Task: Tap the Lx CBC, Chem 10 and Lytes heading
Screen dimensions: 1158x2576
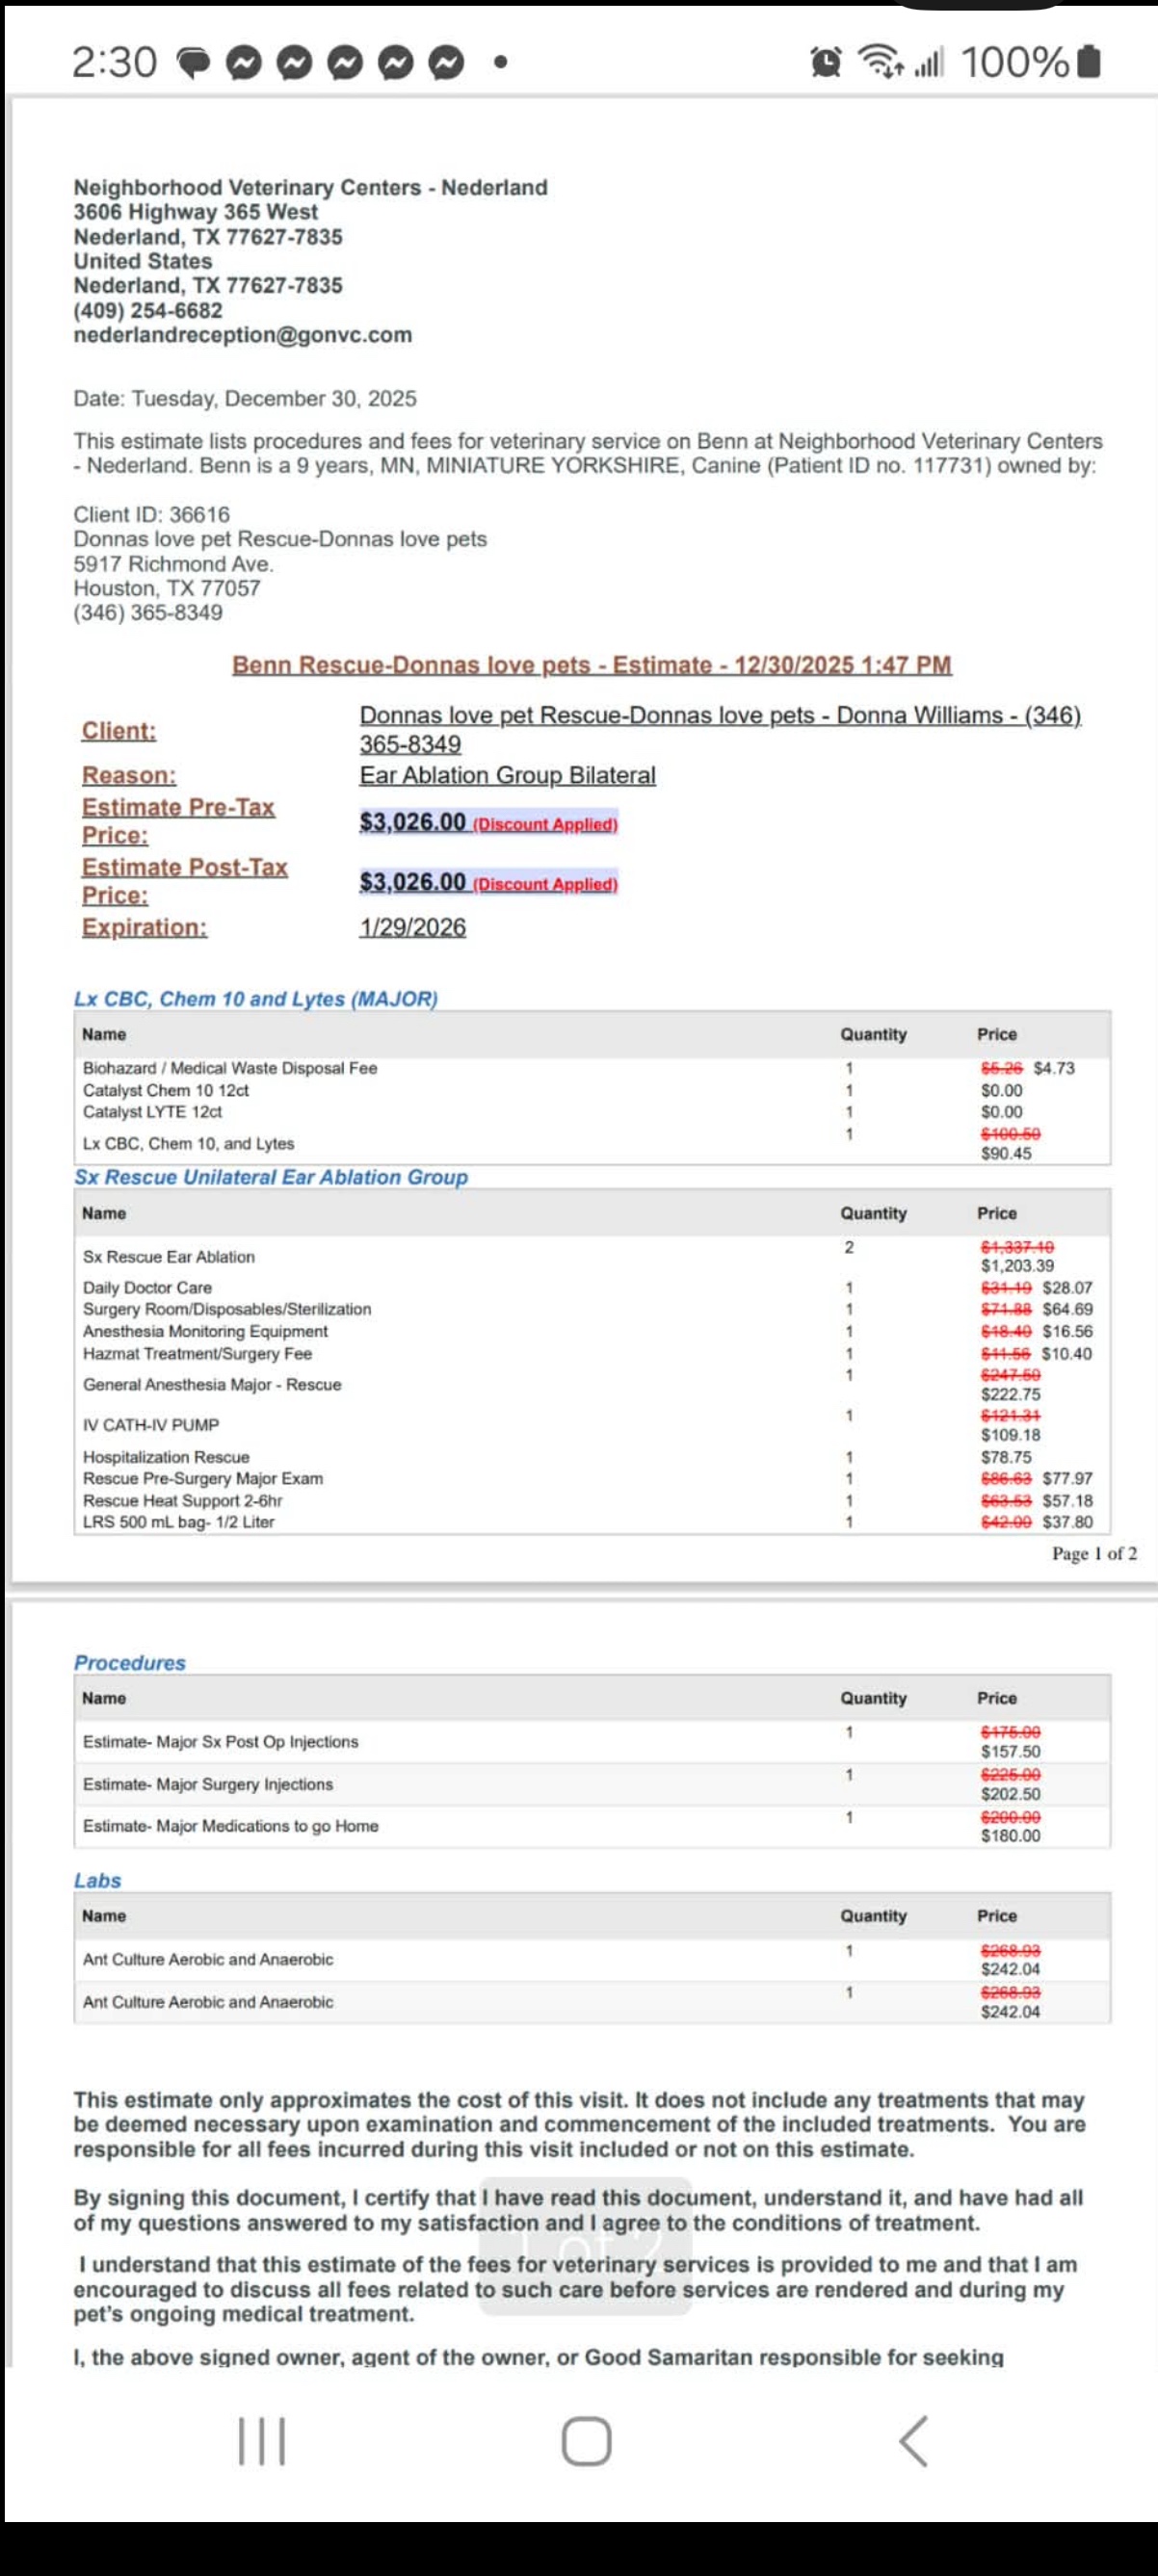Action: [255, 999]
